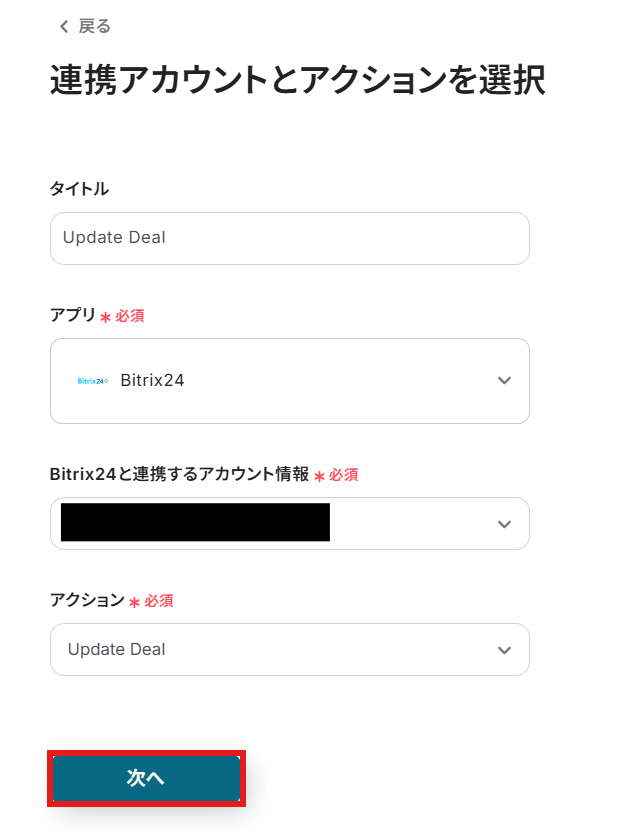The width and height of the screenshot is (618, 835).
Task: Click the Bitrix24と連携するアカウント情報 label
Action: pos(179,475)
